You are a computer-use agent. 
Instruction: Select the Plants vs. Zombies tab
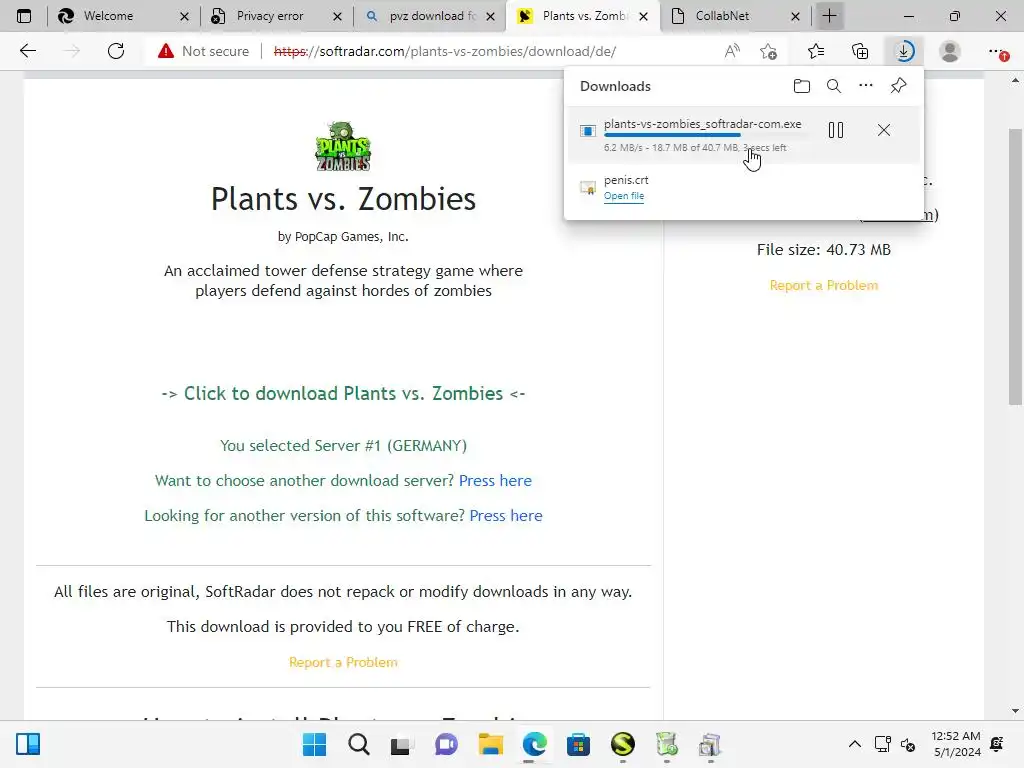(x=585, y=16)
